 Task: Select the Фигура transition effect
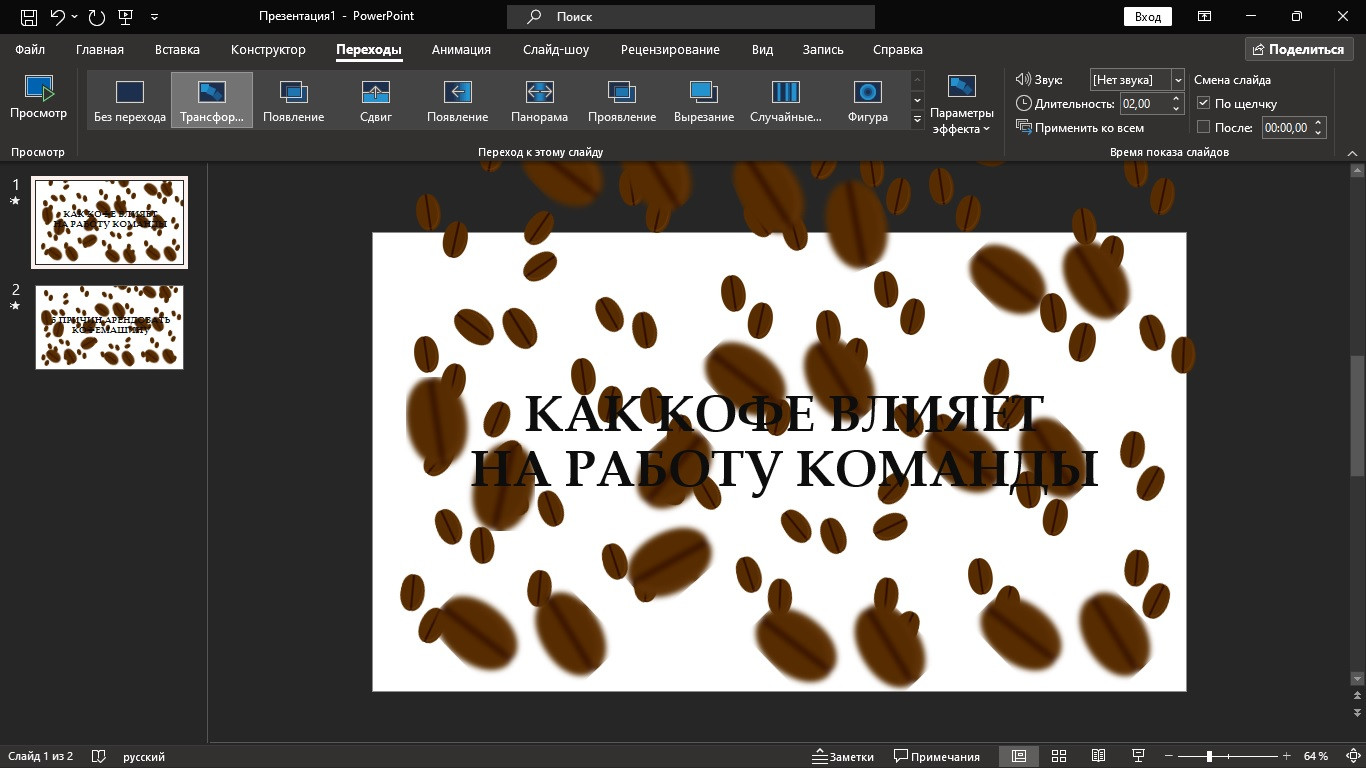(867, 101)
